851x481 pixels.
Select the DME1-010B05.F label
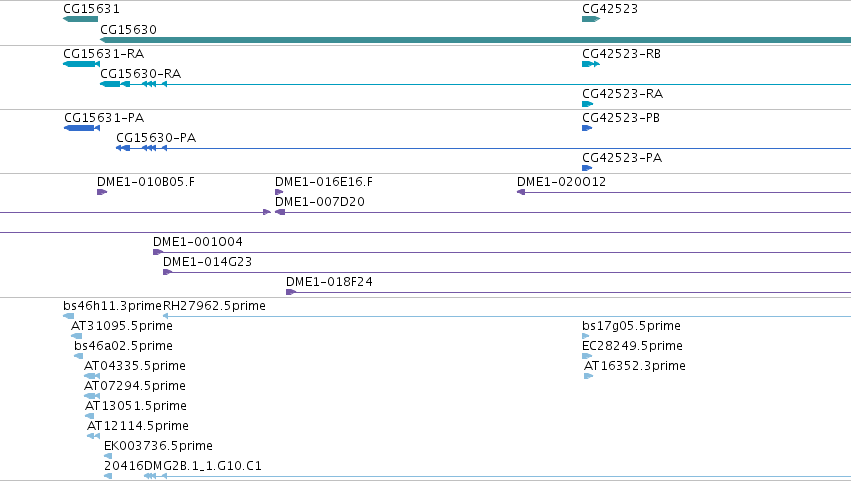(146, 182)
